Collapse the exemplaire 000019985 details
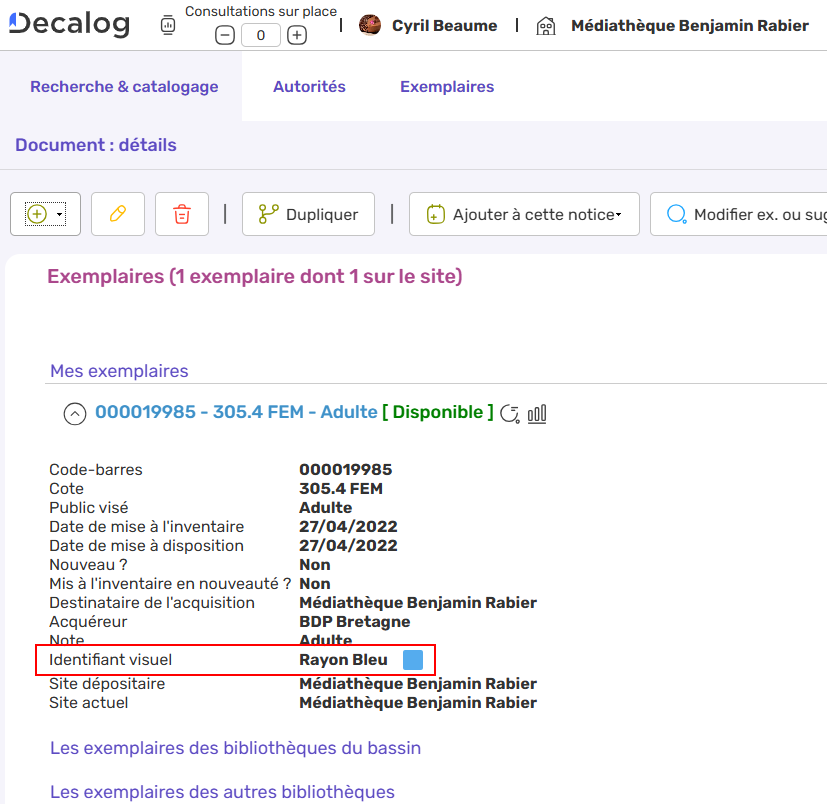827x804 pixels. pyautogui.click(x=75, y=413)
